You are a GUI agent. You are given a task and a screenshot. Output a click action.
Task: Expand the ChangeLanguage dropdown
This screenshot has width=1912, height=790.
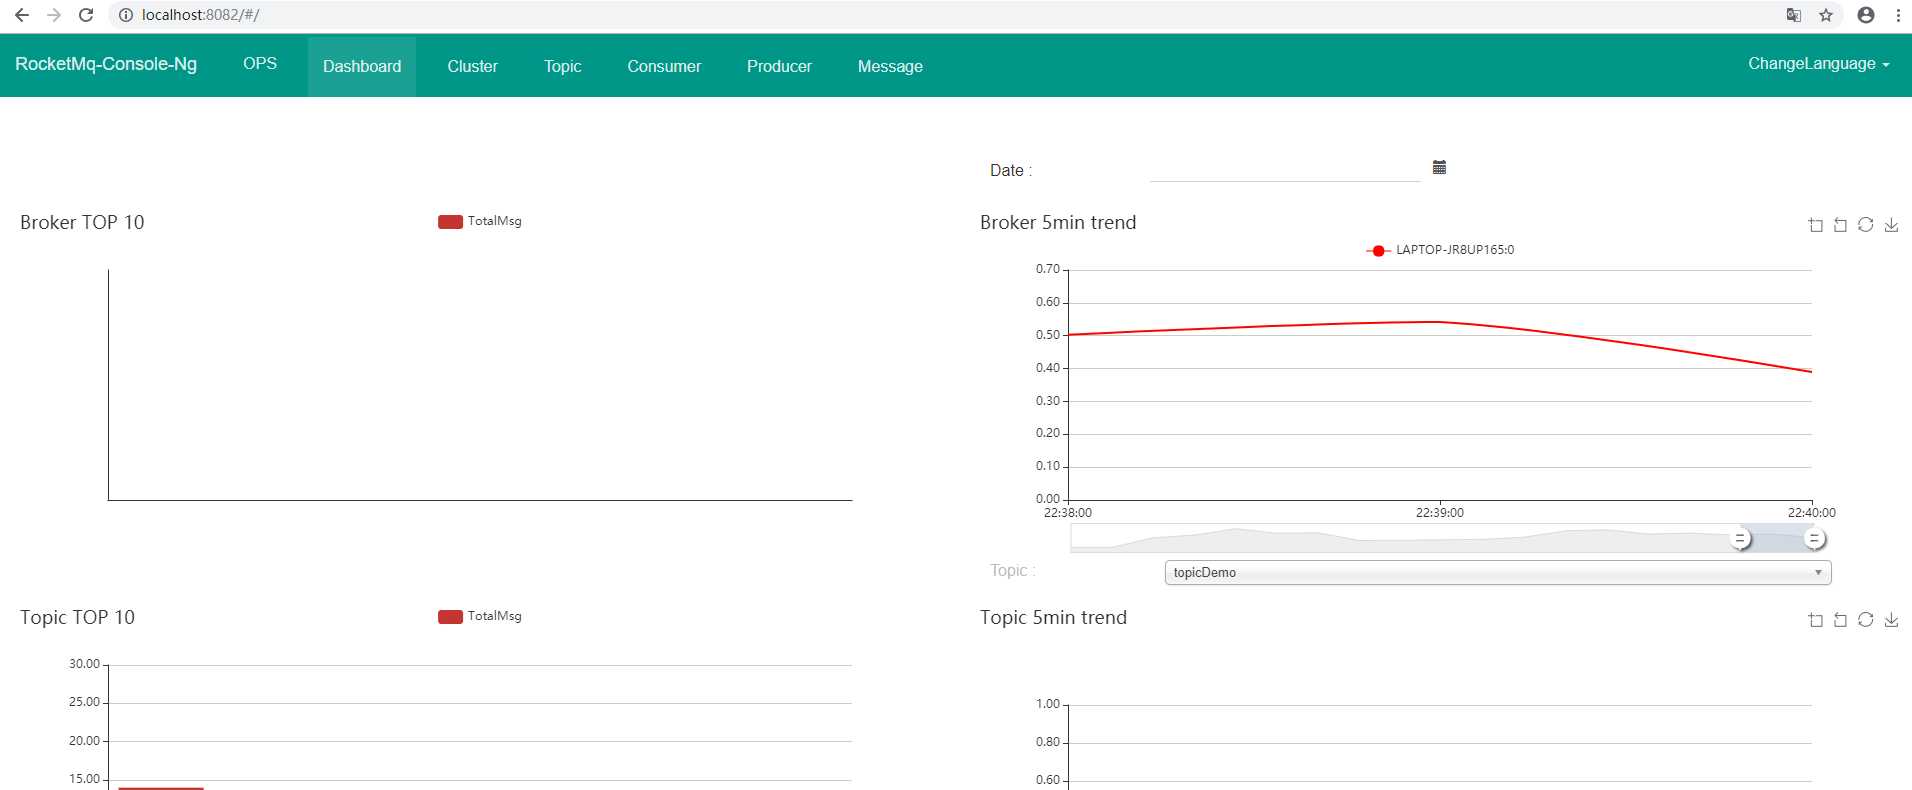(x=1818, y=64)
